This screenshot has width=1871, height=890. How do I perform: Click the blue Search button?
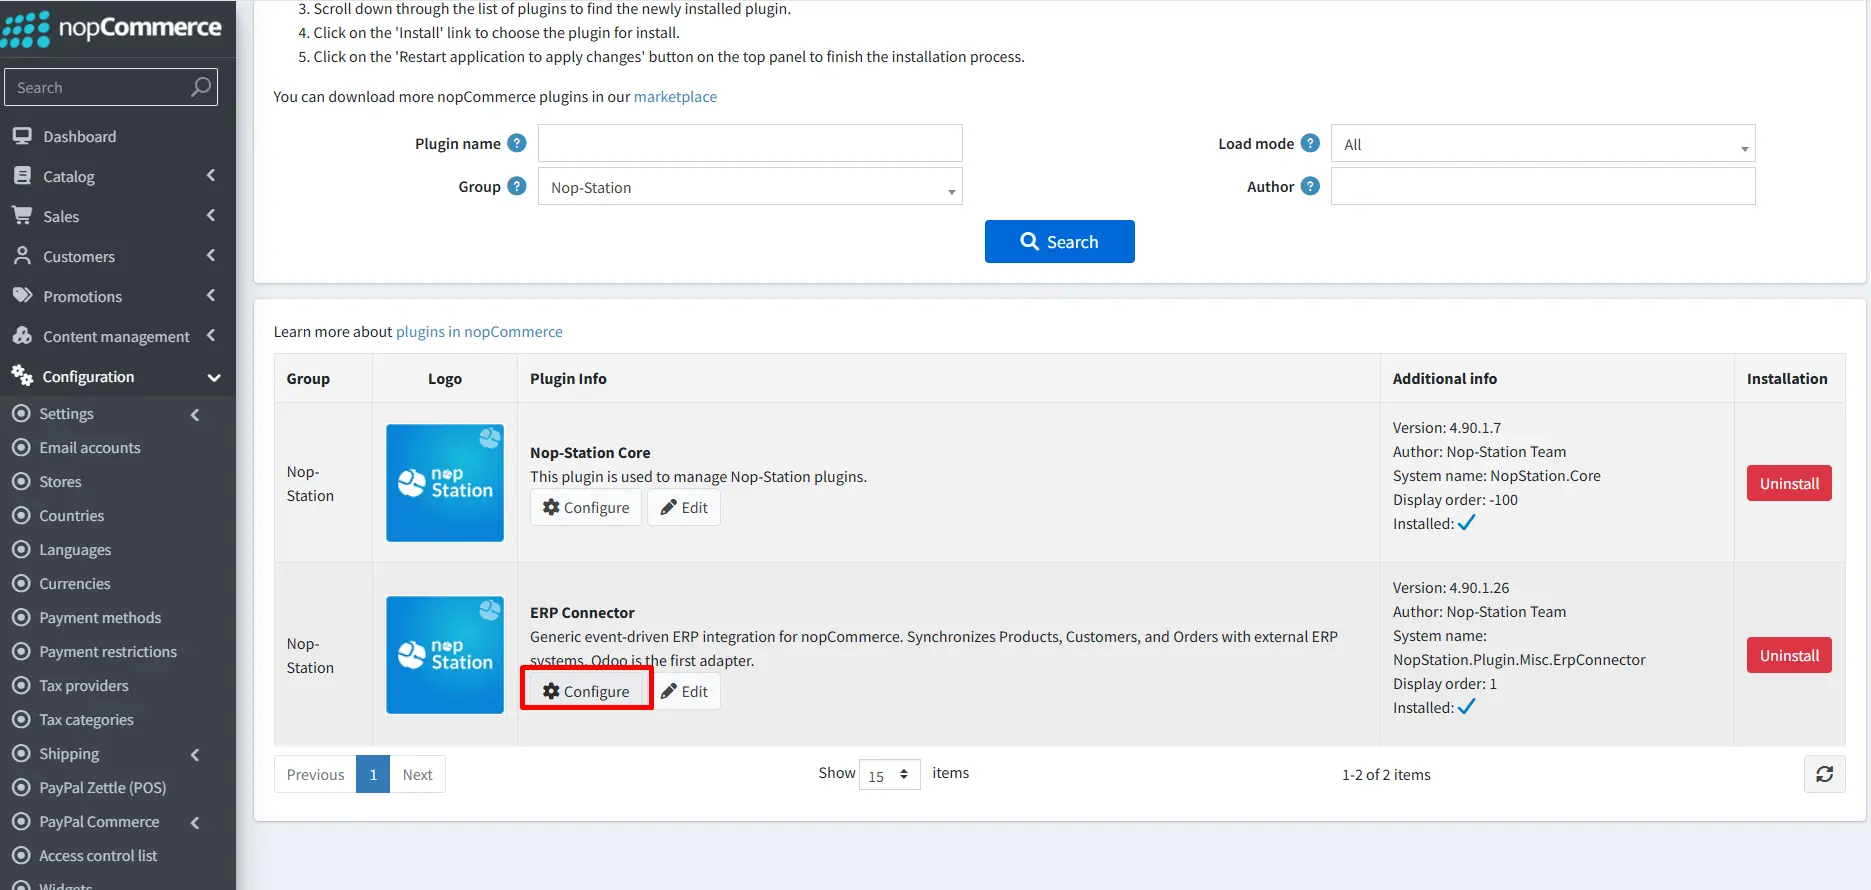click(x=1059, y=241)
